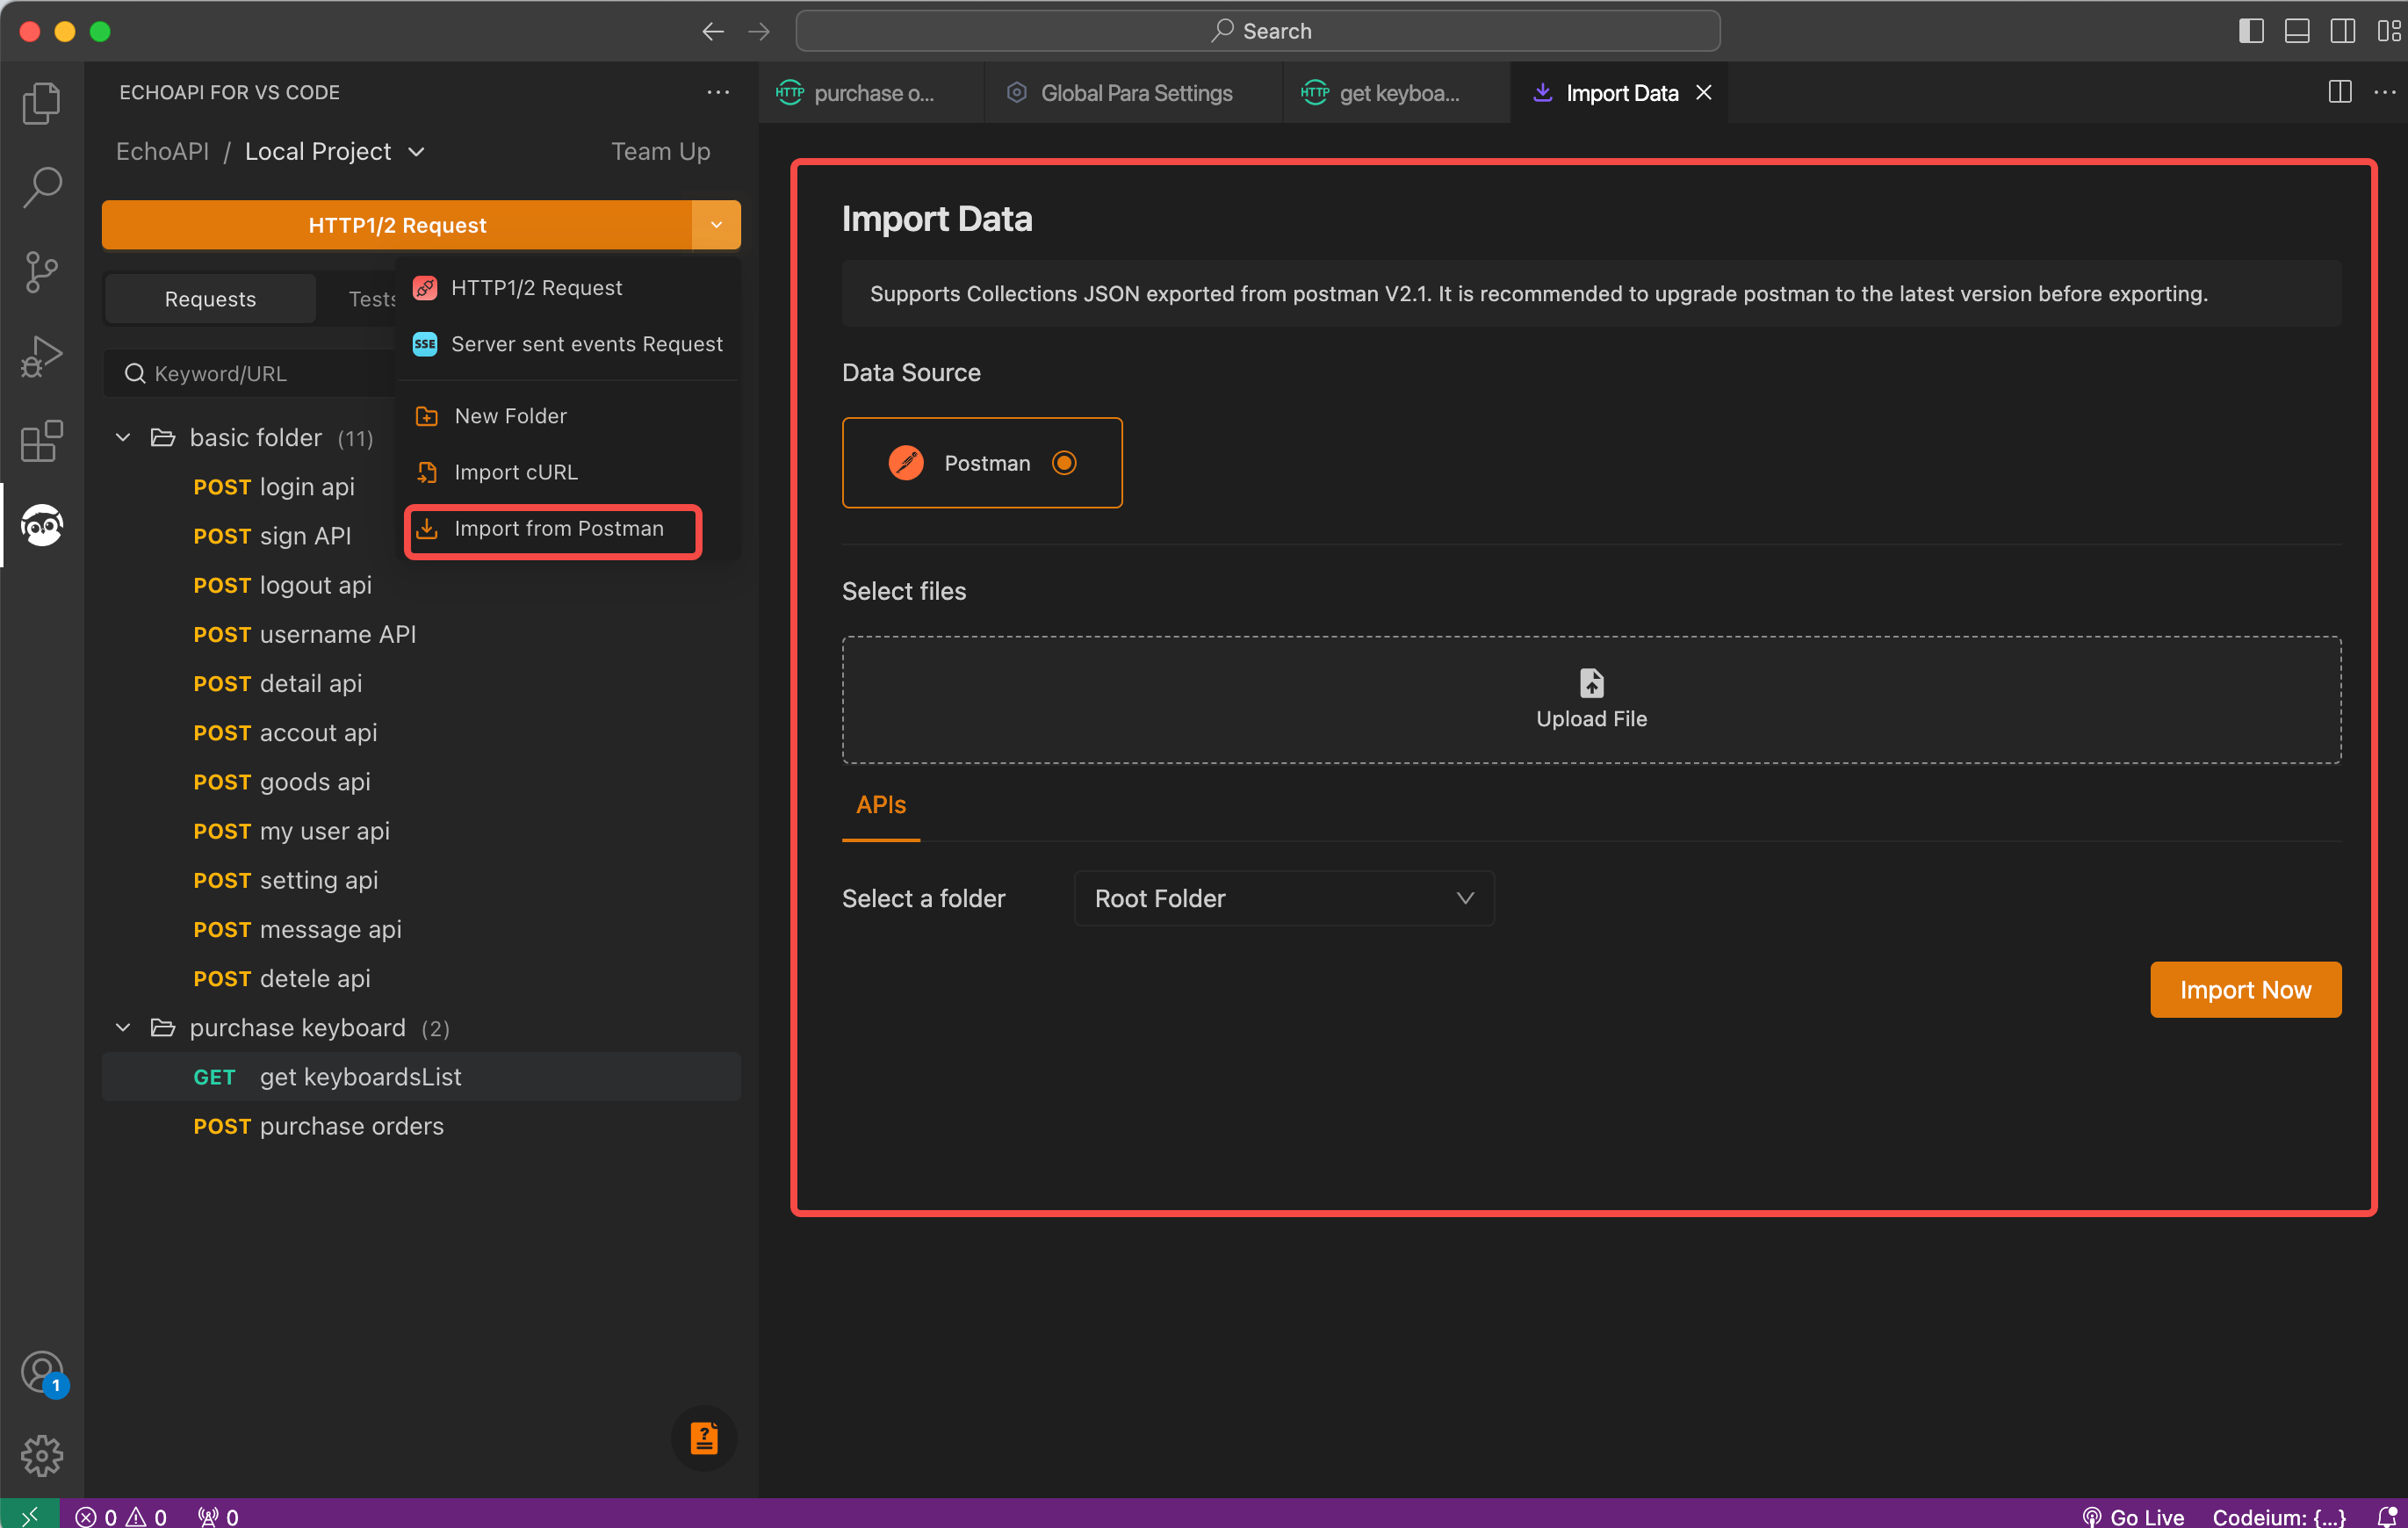Open notifications bell in status bar

pos(2385,1516)
